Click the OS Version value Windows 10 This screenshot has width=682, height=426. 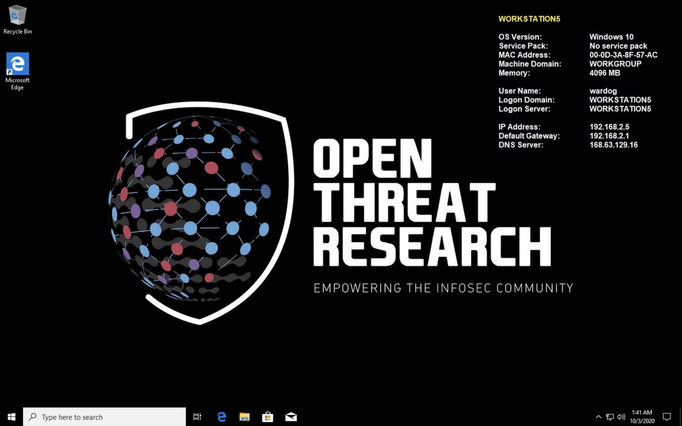[611, 37]
